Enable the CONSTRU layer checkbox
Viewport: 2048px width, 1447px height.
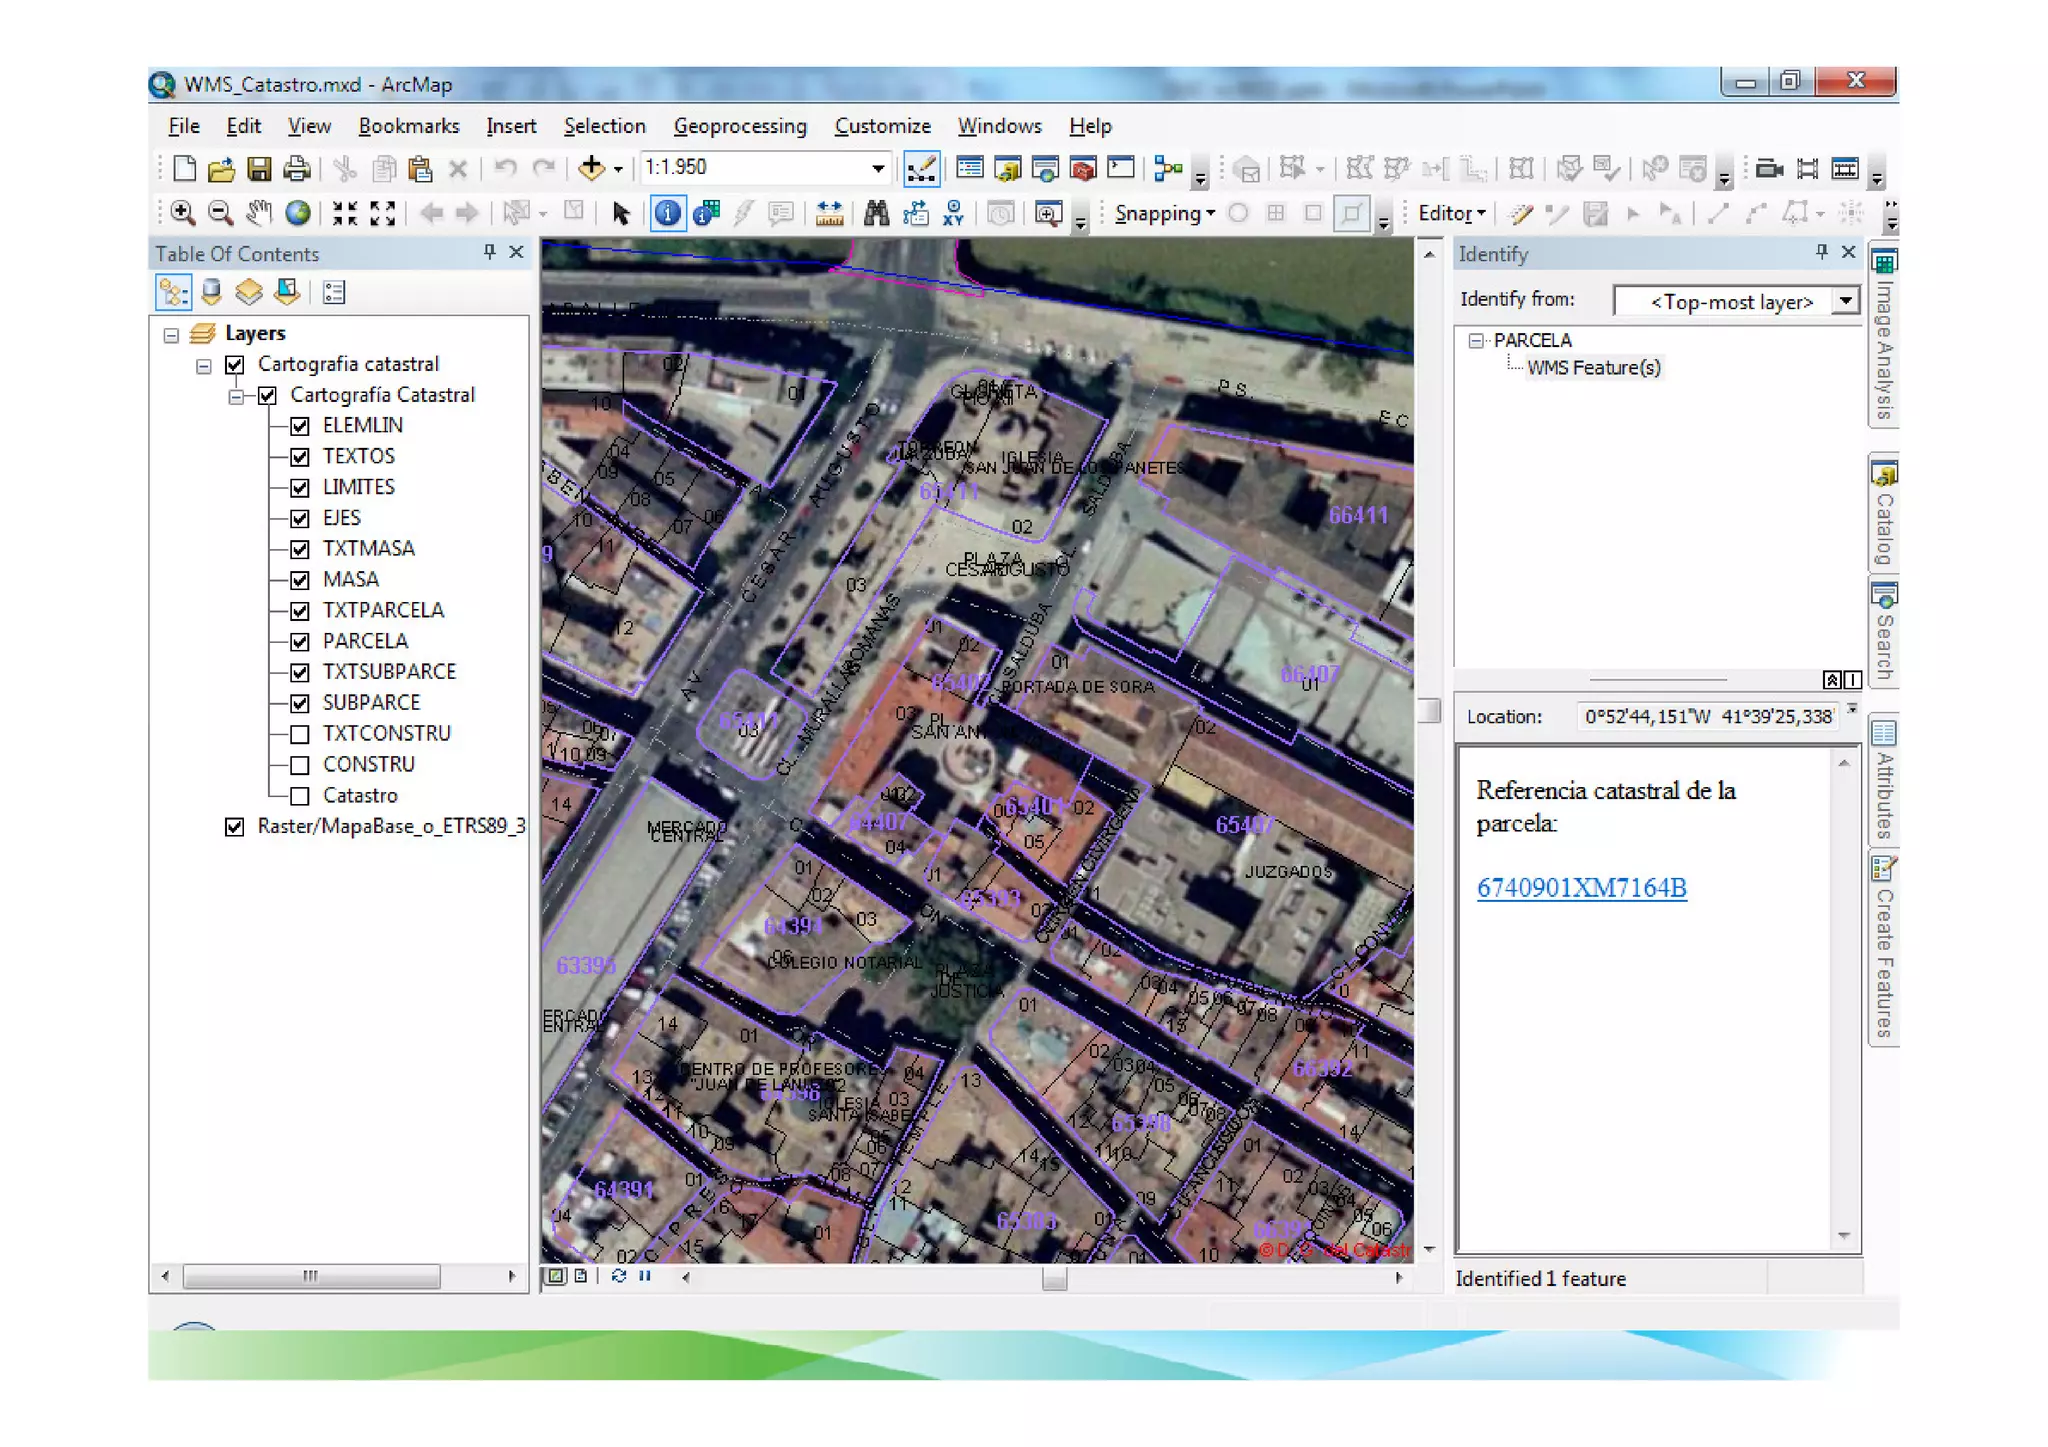click(300, 765)
